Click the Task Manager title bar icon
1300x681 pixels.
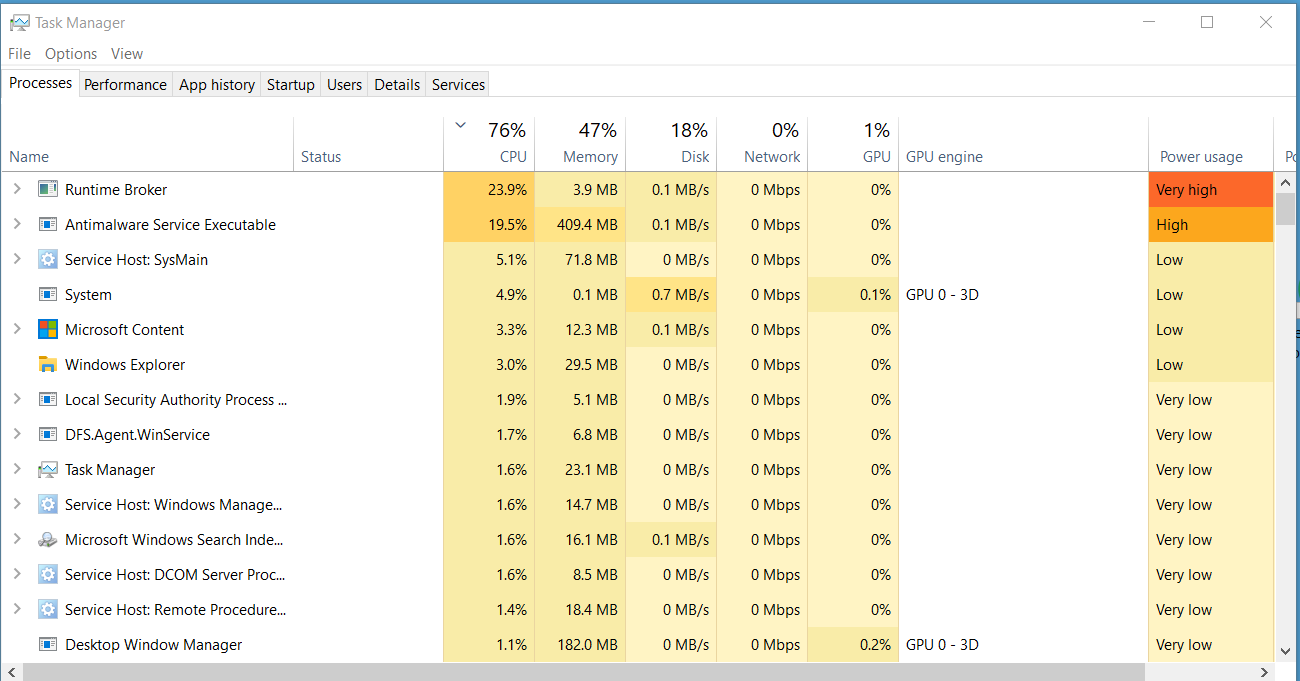pos(19,22)
